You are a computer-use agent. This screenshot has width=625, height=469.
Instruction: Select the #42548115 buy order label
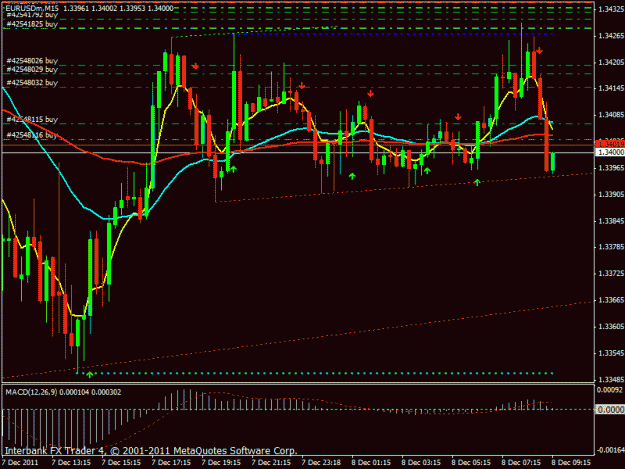coord(32,120)
